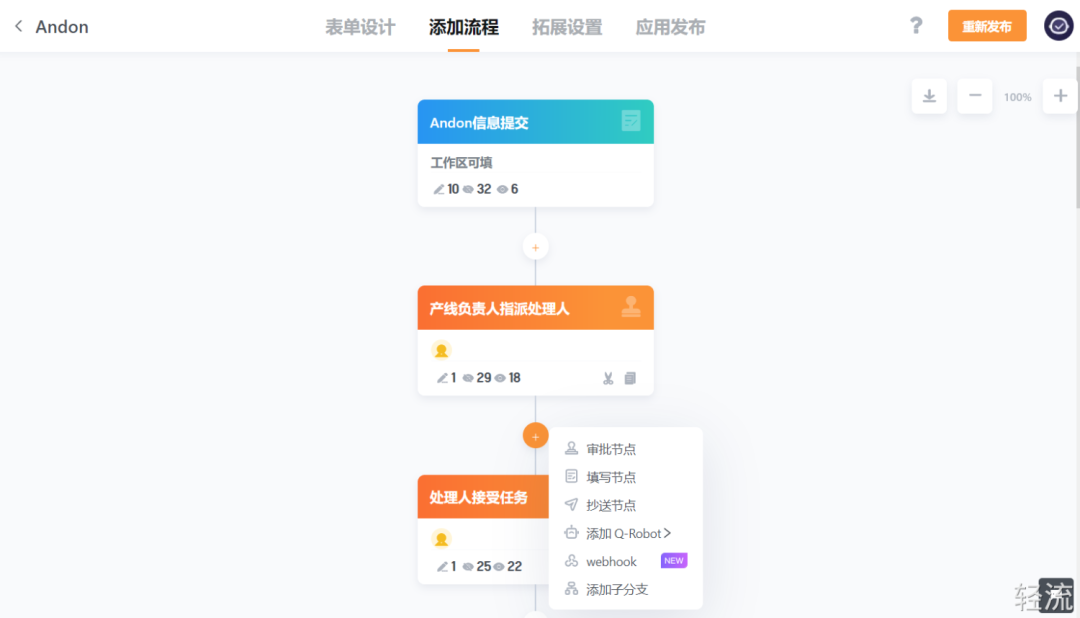Click the user avatar icon
The image size is (1080, 618).
click(1058, 26)
